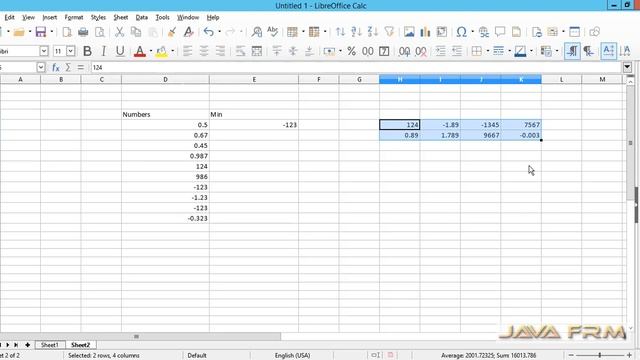Apply the yellow highlighting color swatch

161,51
